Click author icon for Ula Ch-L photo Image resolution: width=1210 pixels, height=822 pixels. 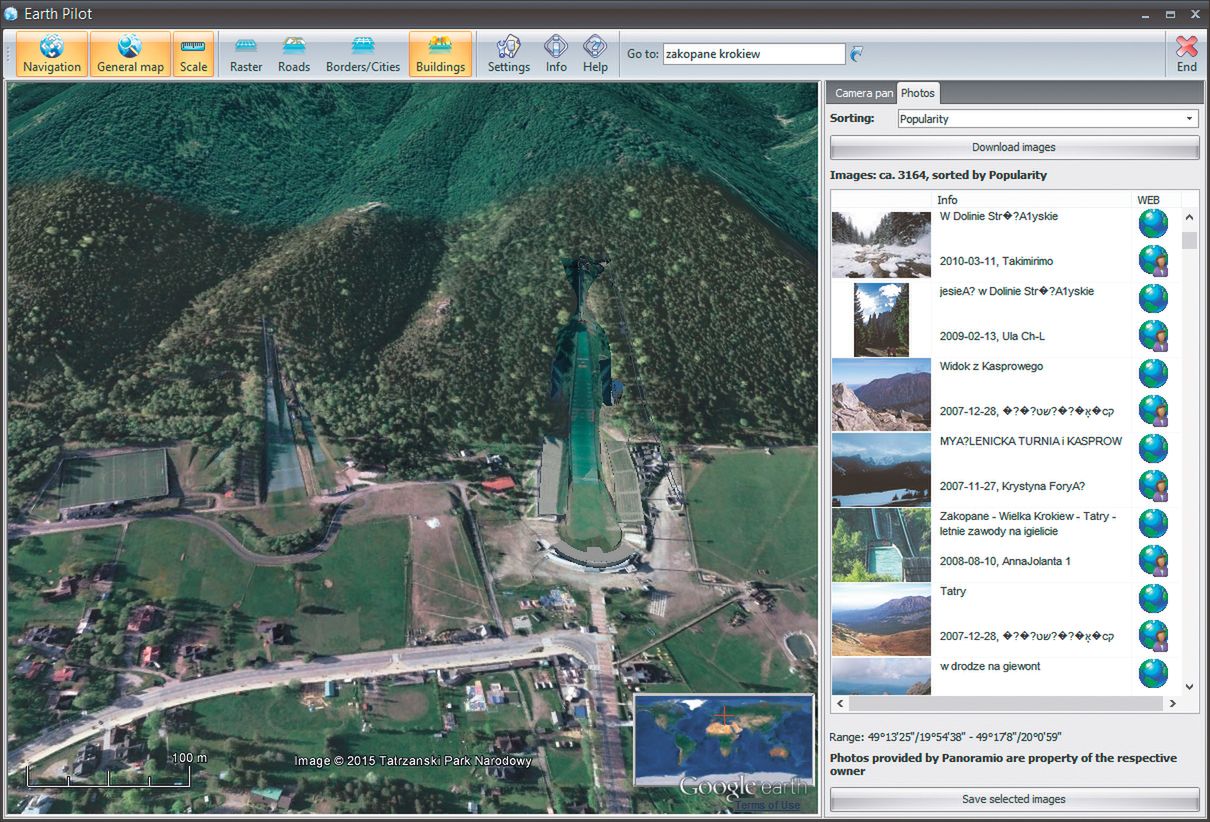pyautogui.click(x=1153, y=335)
